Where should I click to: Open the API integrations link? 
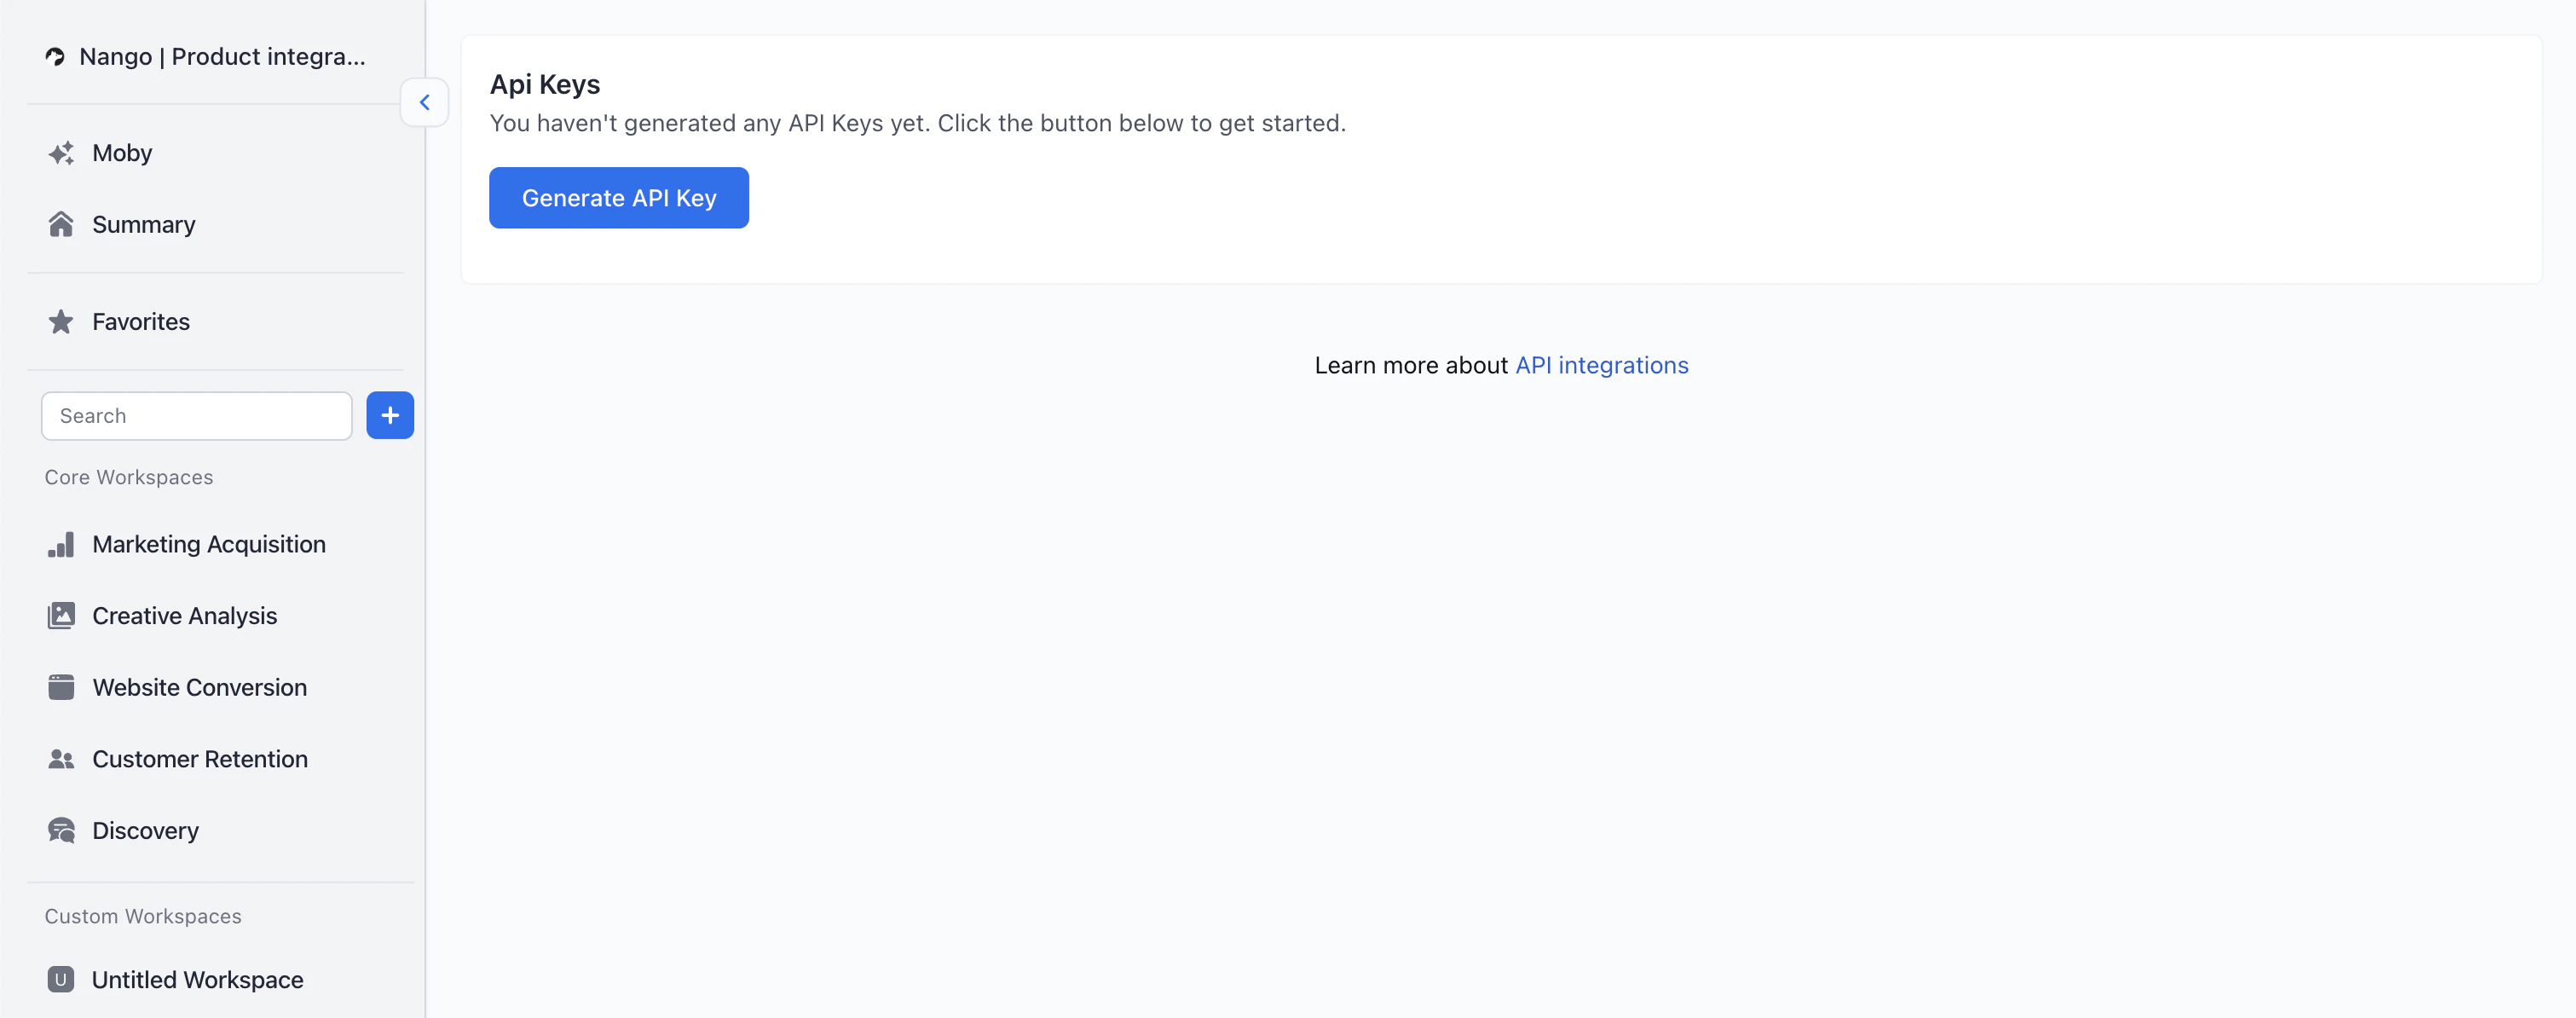tap(1601, 366)
